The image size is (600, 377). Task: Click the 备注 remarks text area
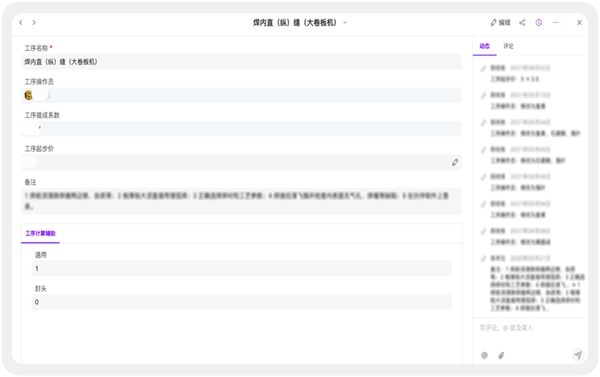pyautogui.click(x=241, y=201)
